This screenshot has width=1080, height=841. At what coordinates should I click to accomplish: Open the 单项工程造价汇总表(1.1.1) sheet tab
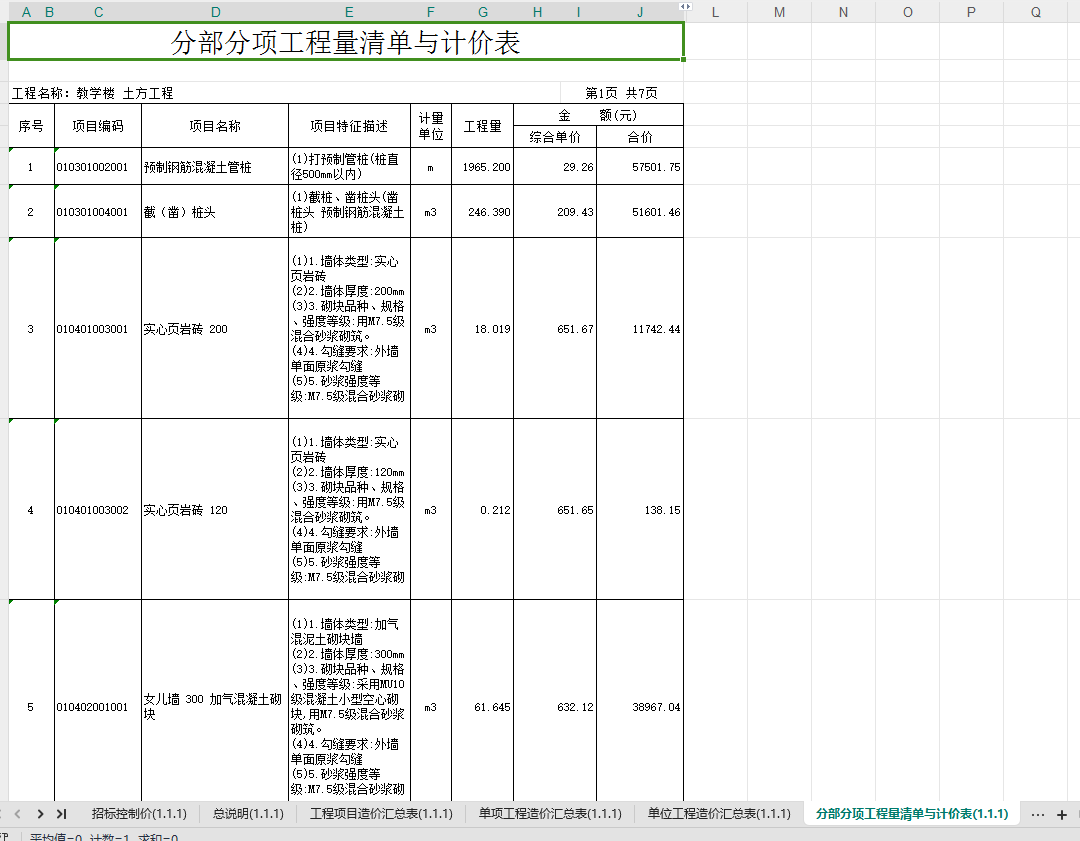(x=550, y=813)
